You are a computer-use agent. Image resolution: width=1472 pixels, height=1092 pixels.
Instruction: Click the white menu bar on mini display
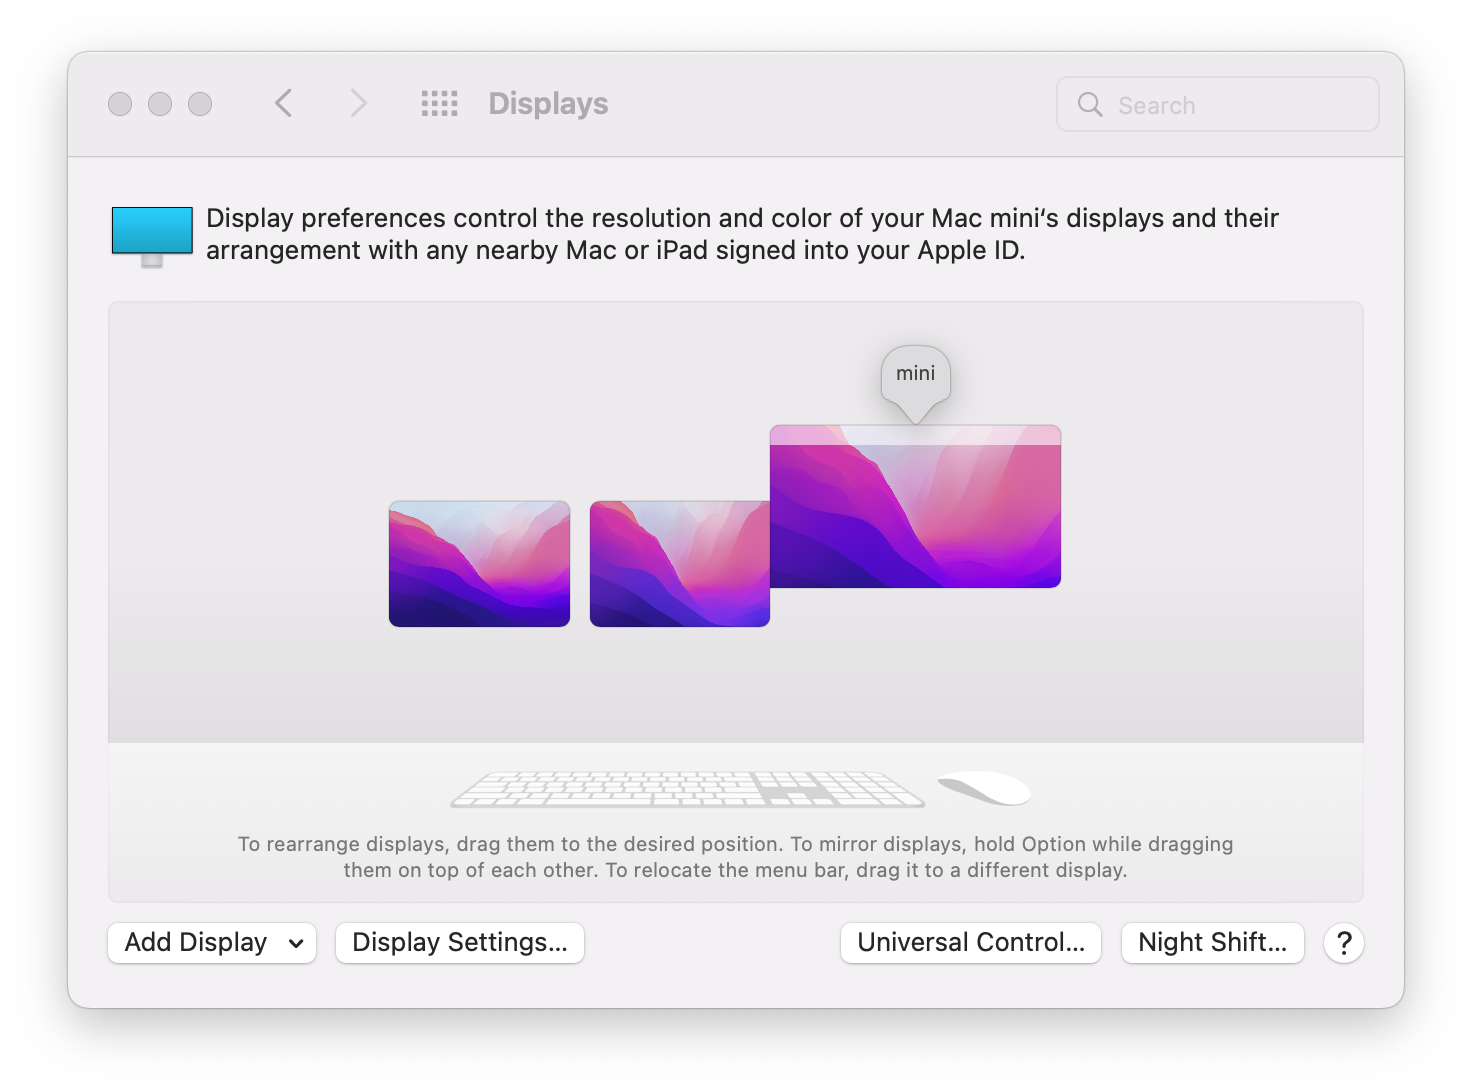click(915, 435)
